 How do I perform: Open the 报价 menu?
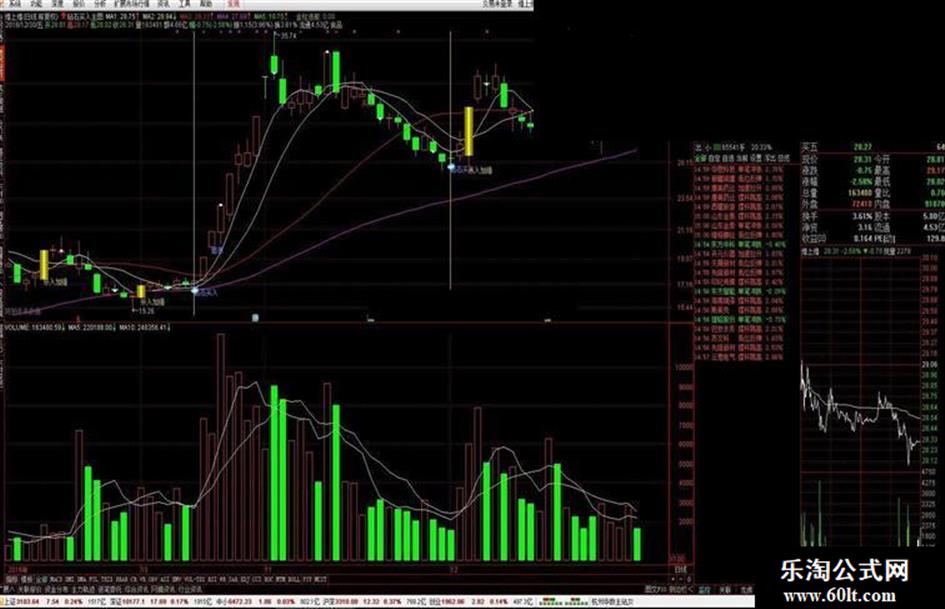[x=78, y=4]
